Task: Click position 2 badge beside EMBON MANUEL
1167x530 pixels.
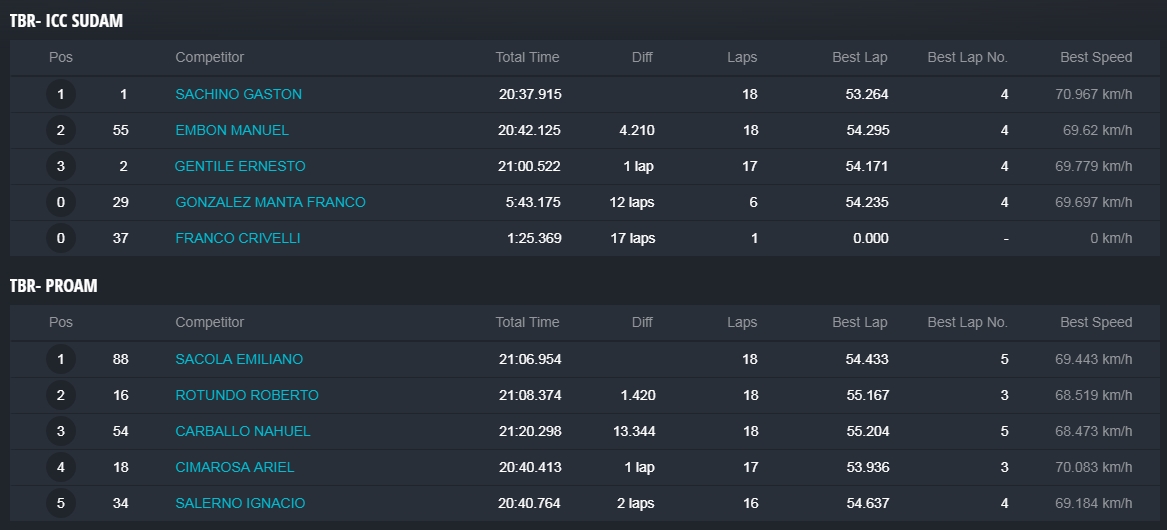Action: point(61,130)
